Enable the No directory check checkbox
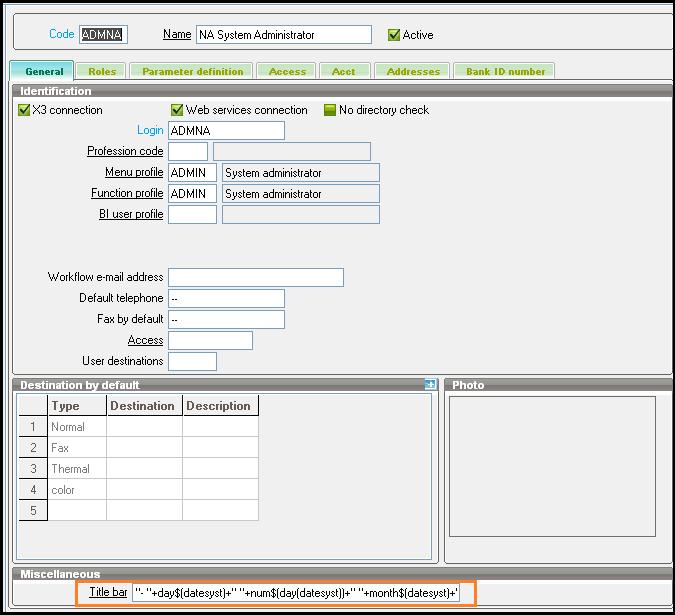 click(x=330, y=110)
